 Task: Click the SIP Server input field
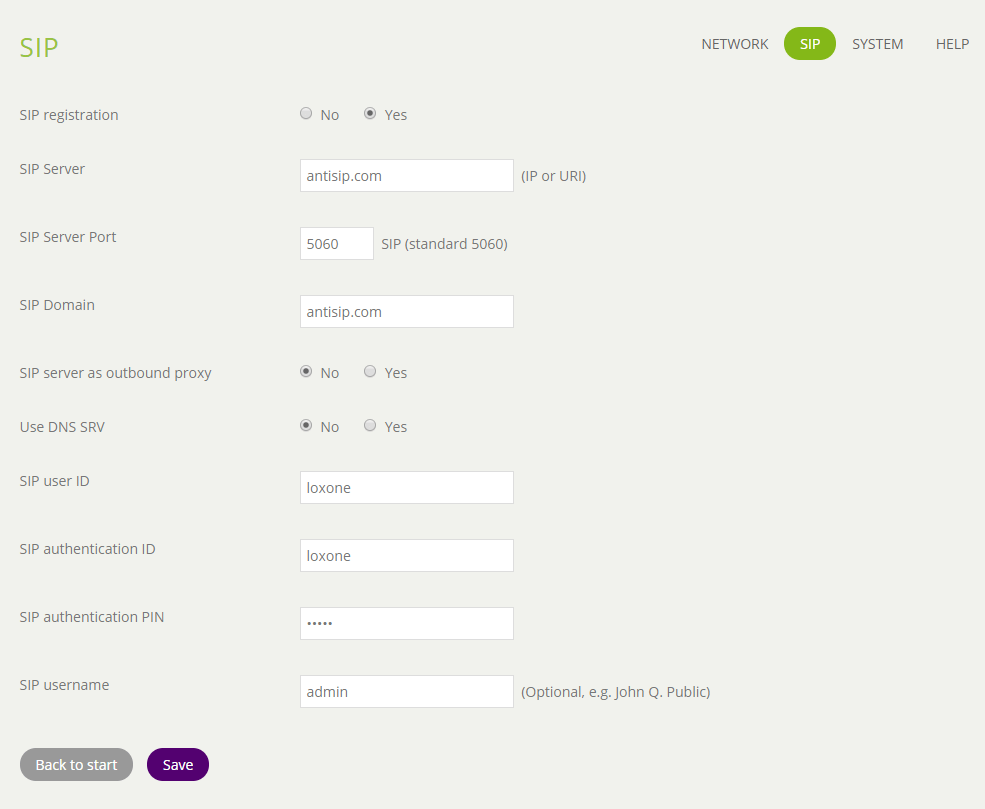406,176
